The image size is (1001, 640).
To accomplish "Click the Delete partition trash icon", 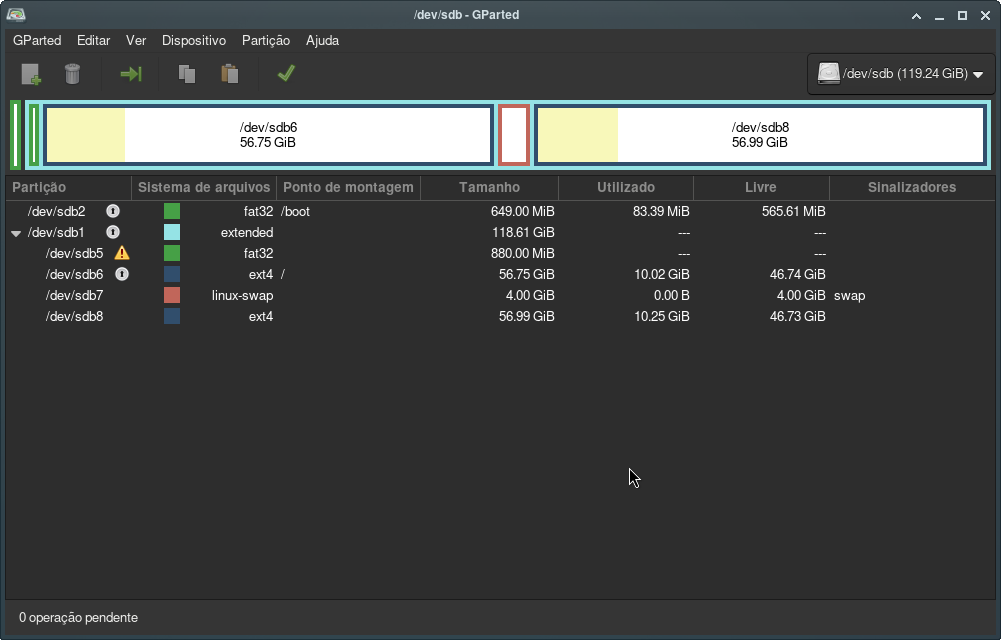I will tap(72, 74).
